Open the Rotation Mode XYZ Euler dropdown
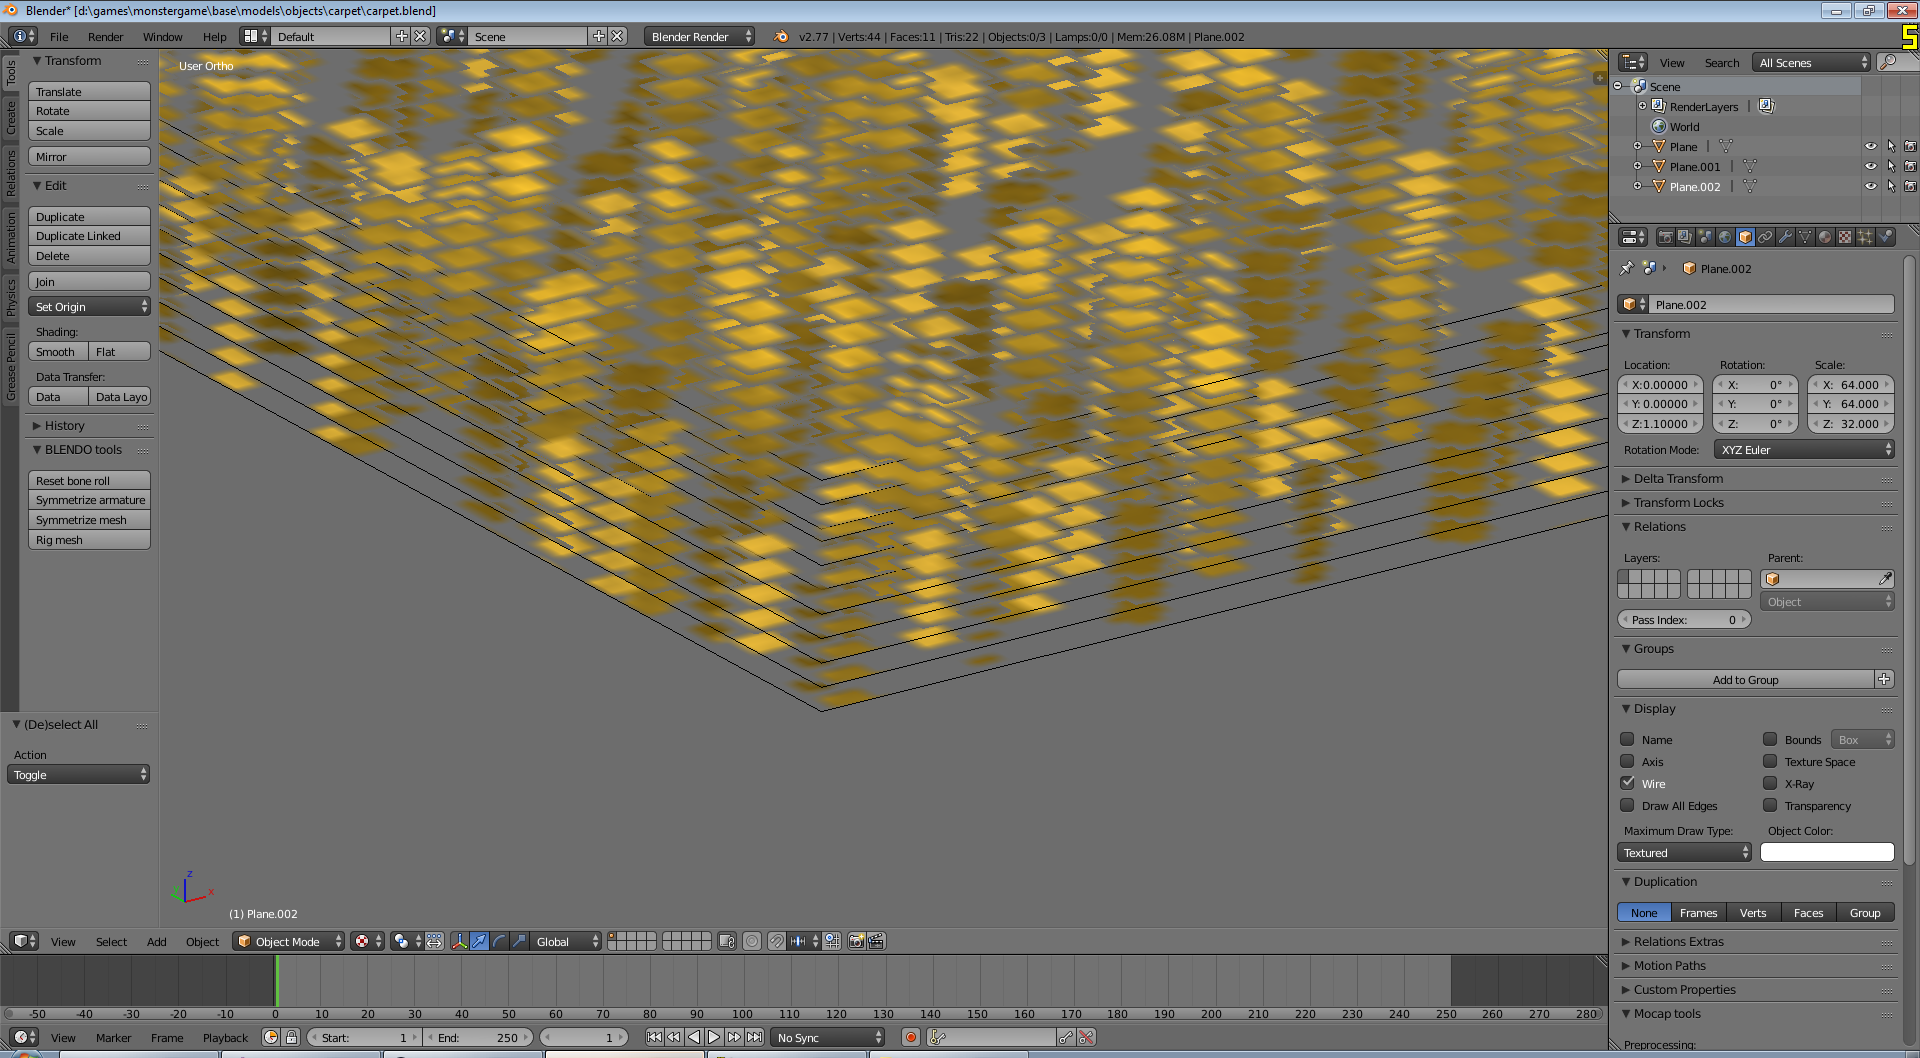Viewport: 1920px width, 1058px height. [x=1804, y=450]
